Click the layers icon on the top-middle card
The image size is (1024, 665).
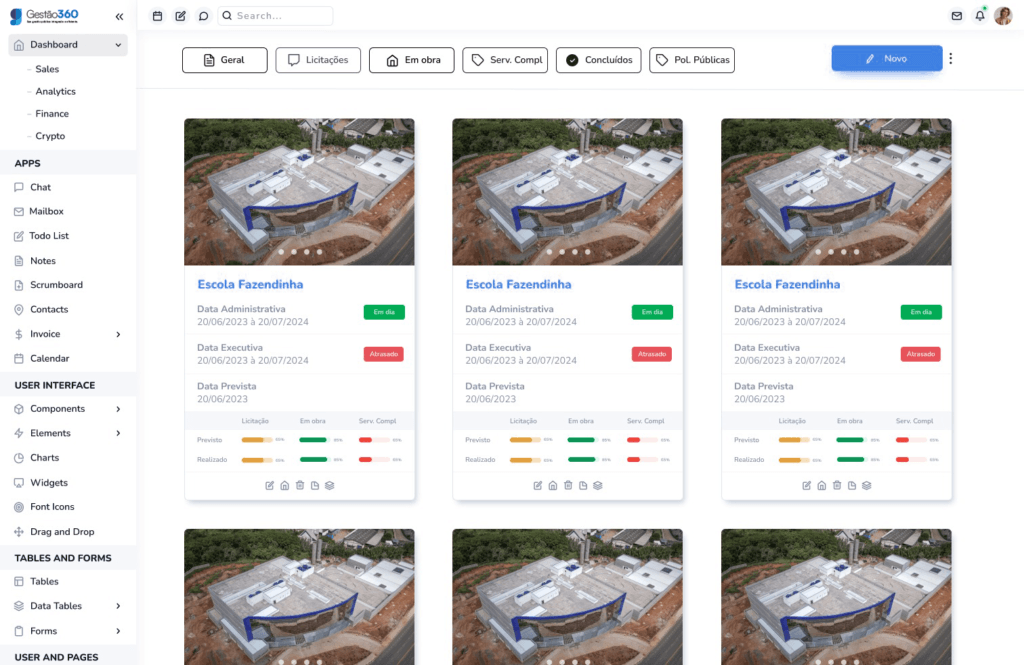point(598,485)
